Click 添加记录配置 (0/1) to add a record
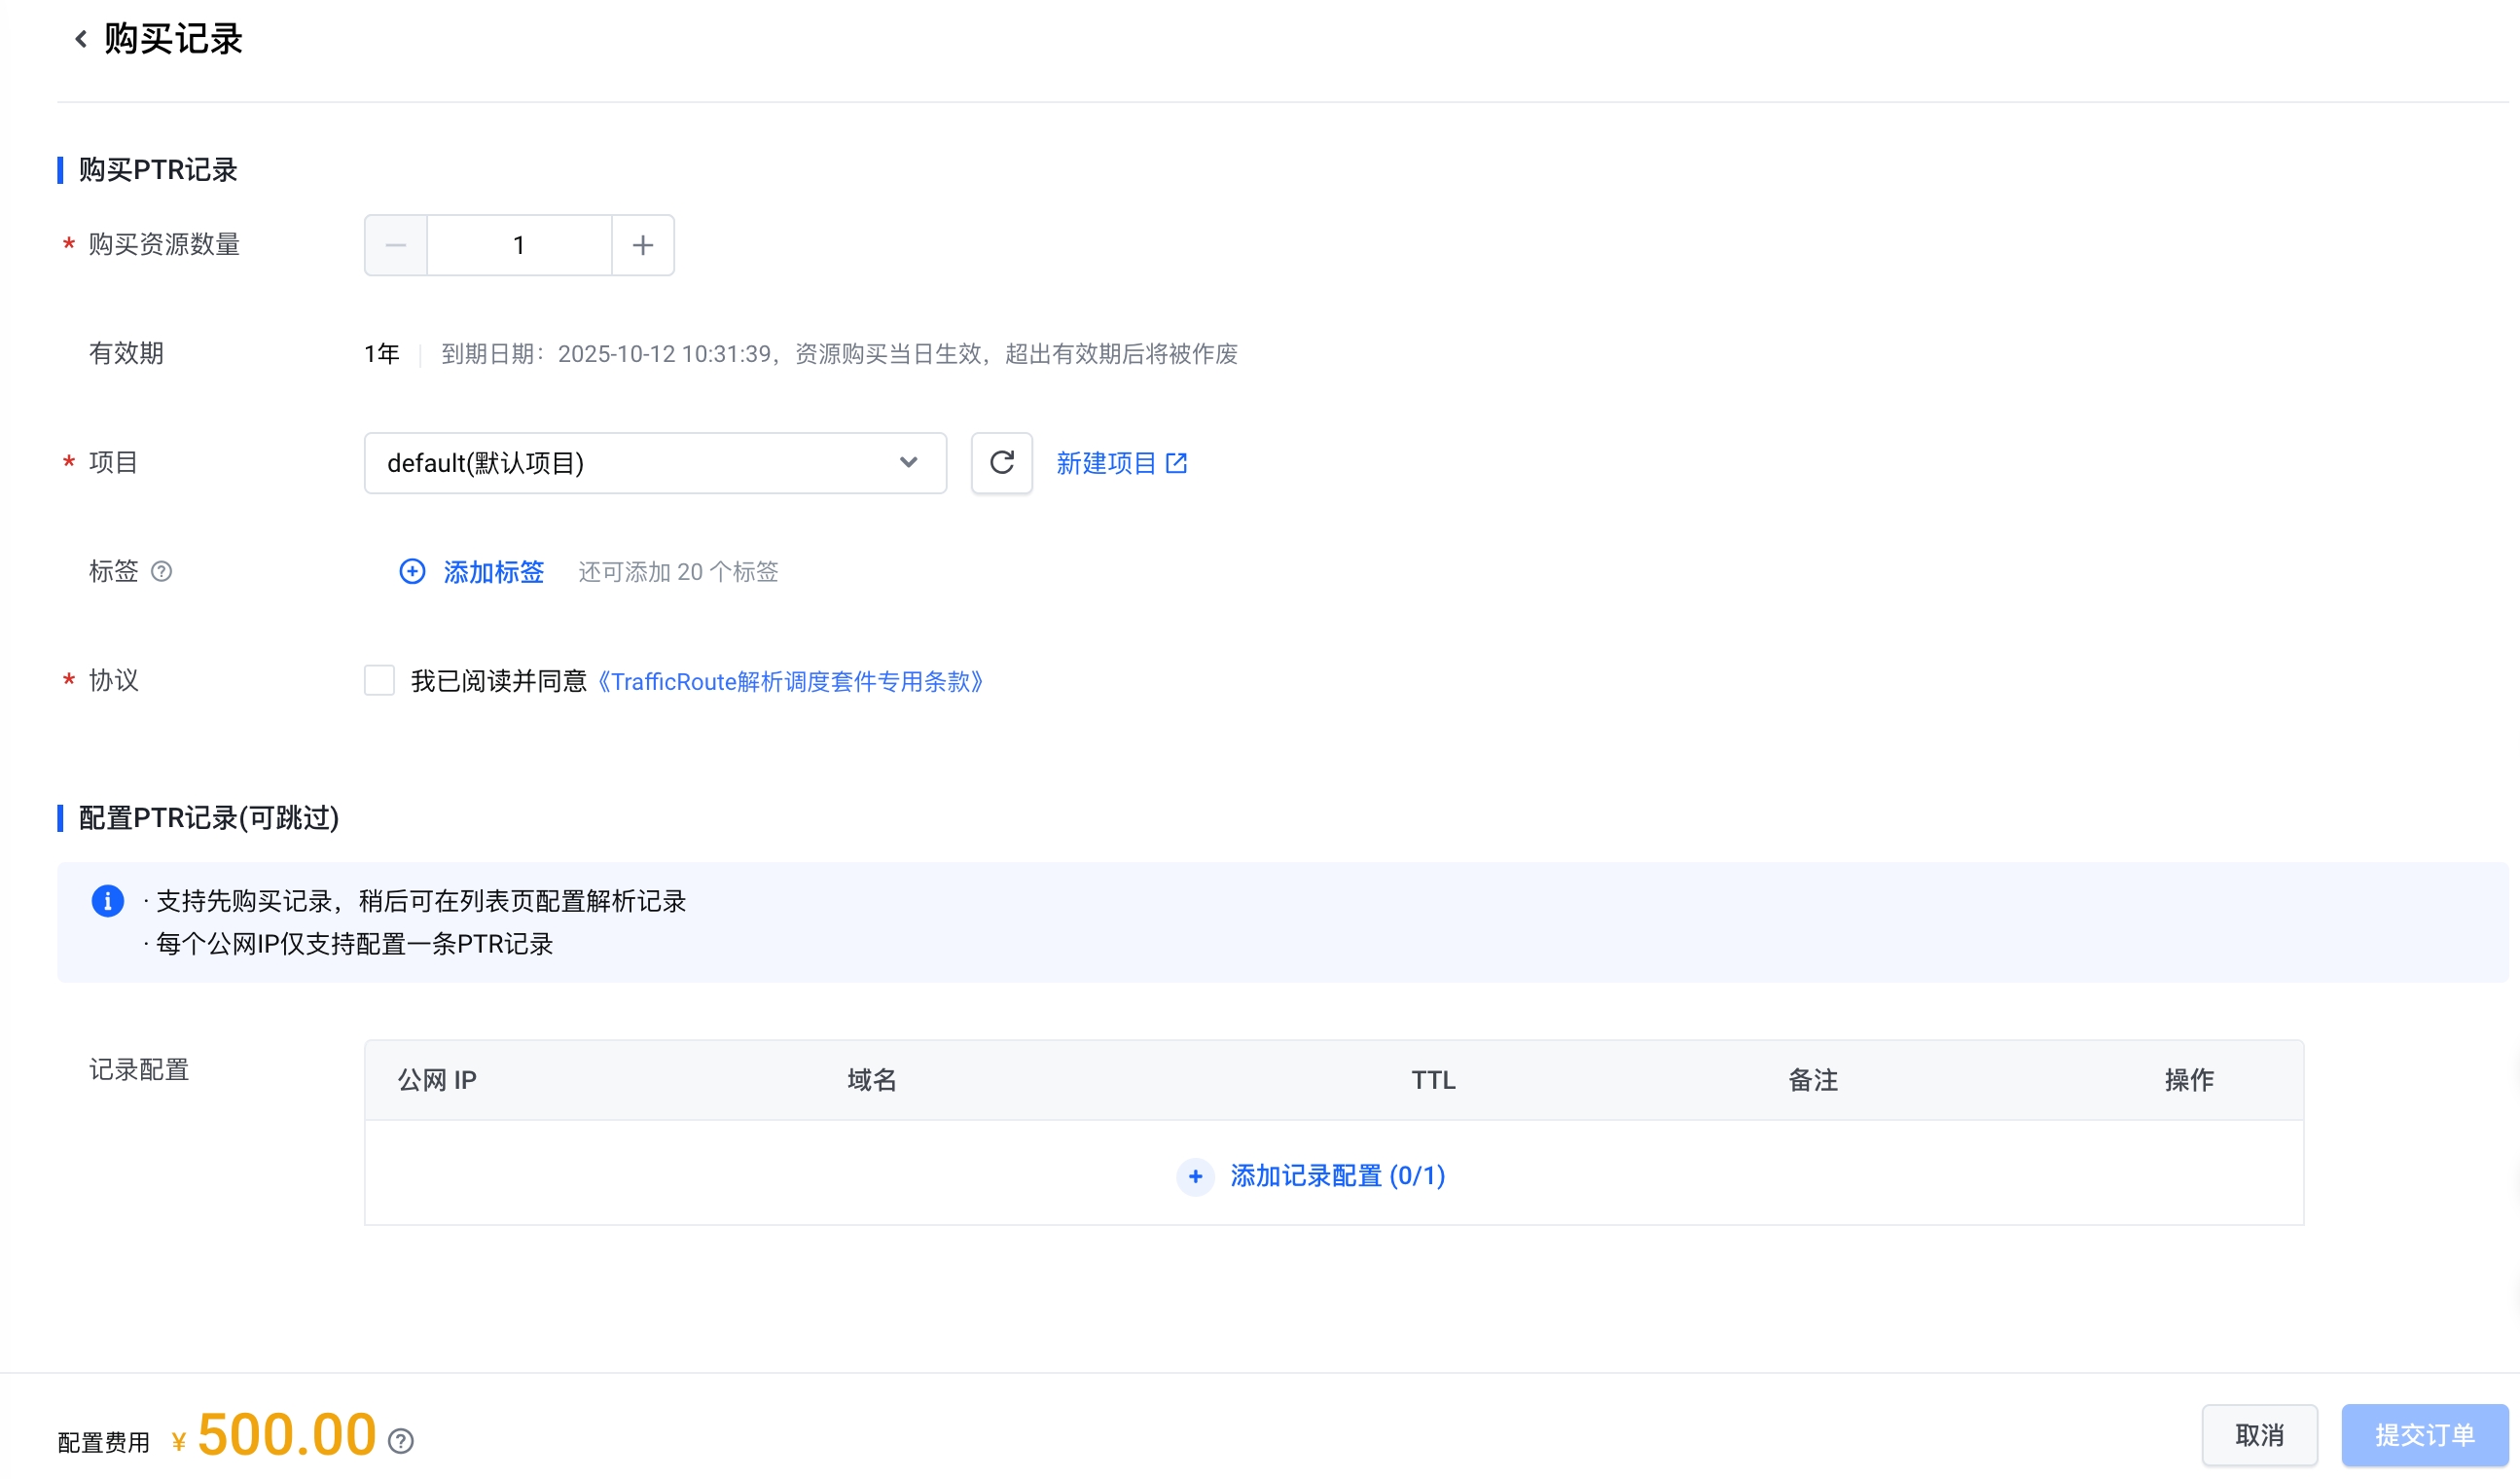Screen dimensions: 2520x1479 pyautogui.click(x=1311, y=1176)
